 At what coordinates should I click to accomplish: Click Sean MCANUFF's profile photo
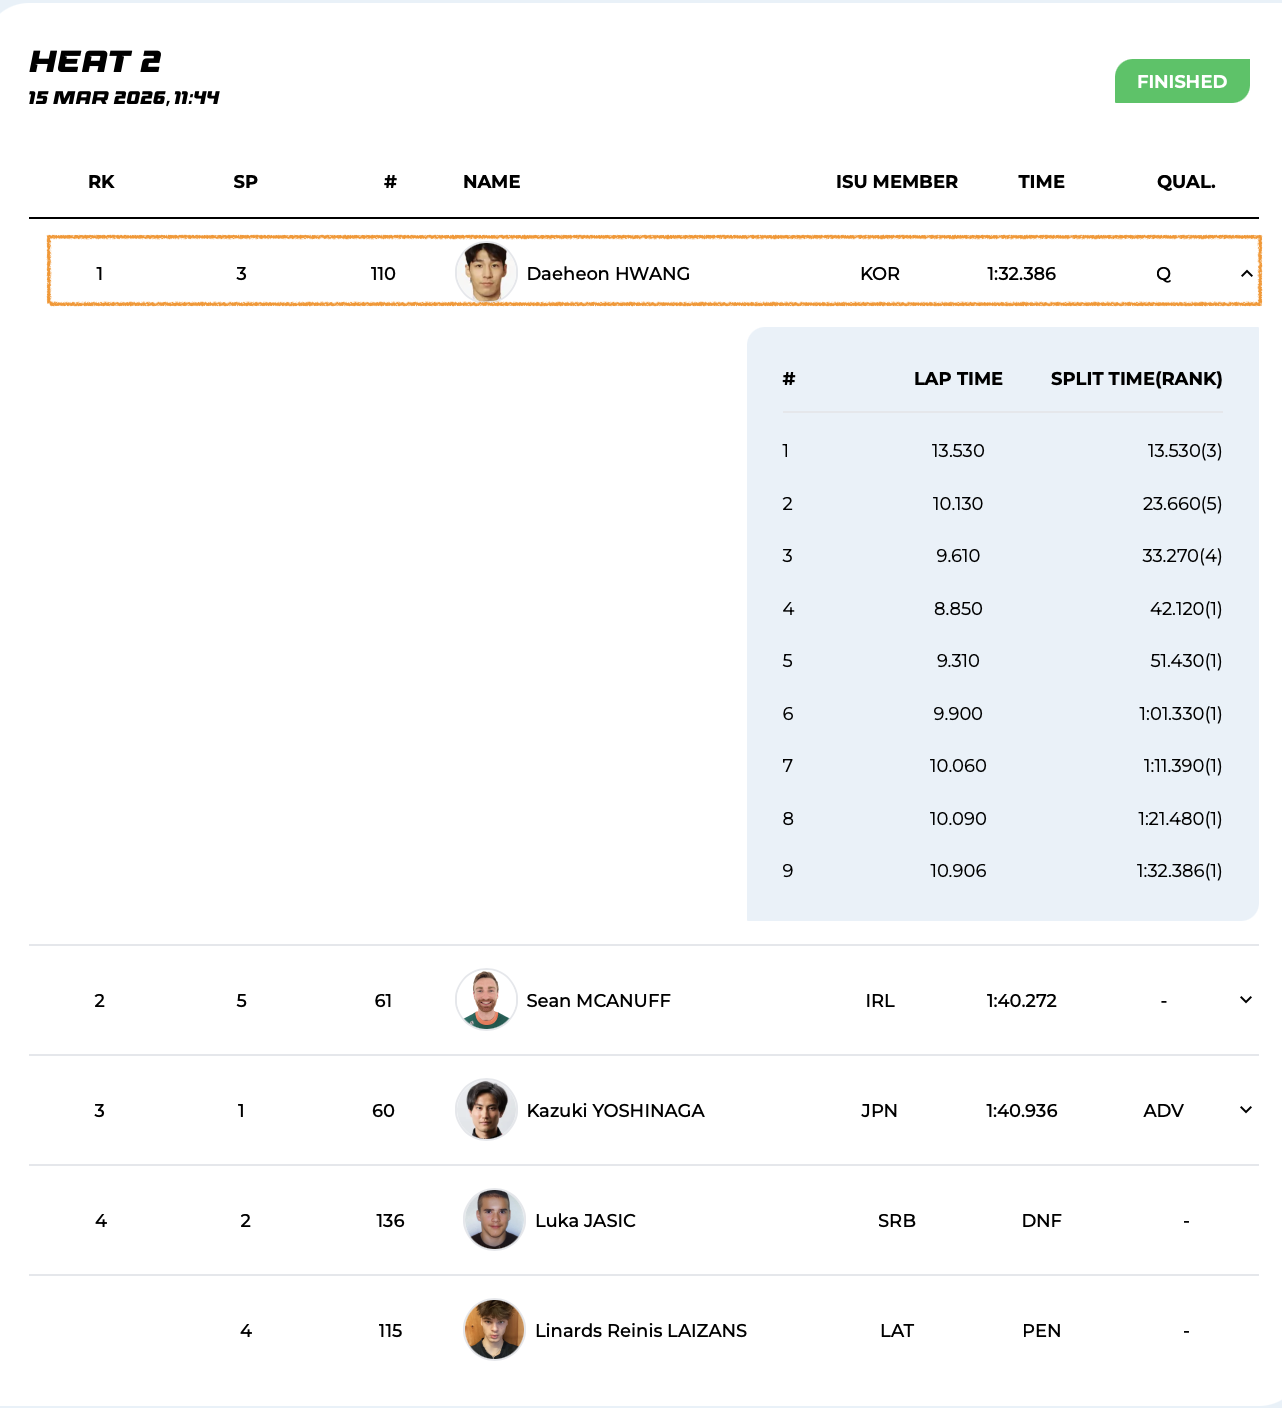pyautogui.click(x=486, y=1000)
